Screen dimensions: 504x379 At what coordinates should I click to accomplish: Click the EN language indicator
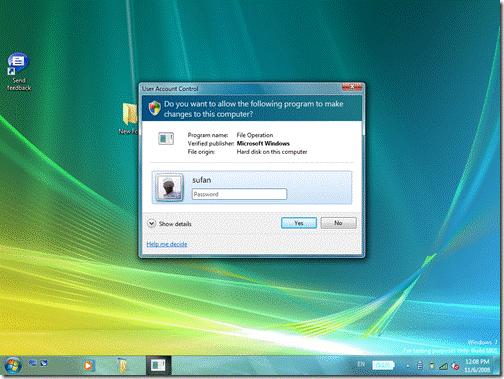click(x=361, y=364)
